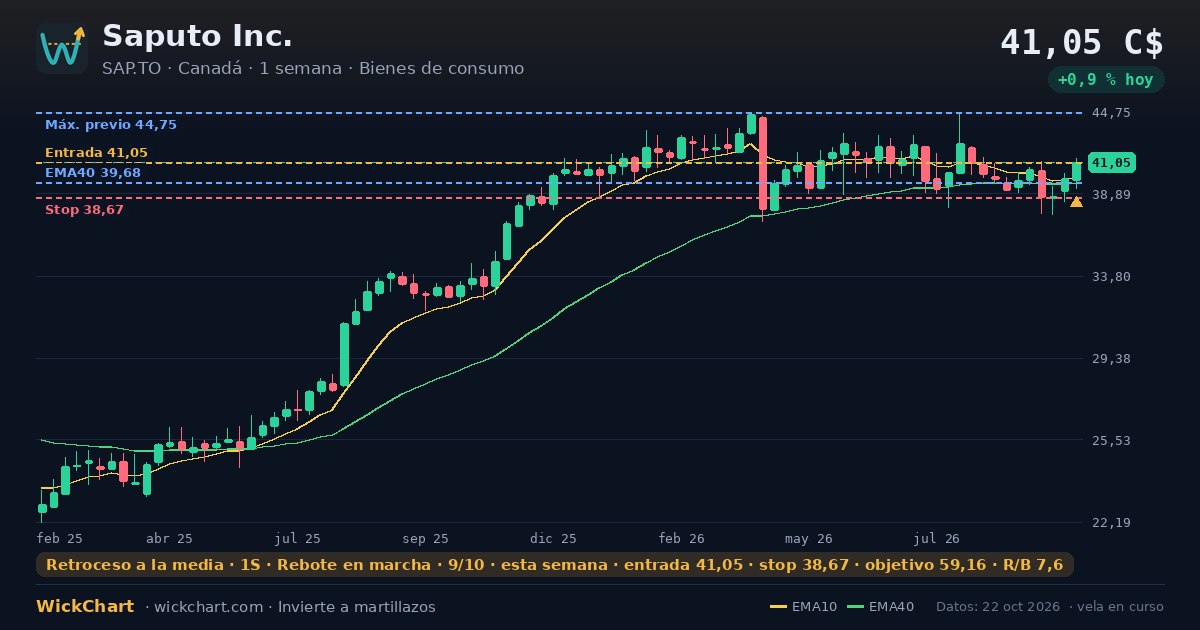Click the 'dic 25' date axis label

pos(554,538)
